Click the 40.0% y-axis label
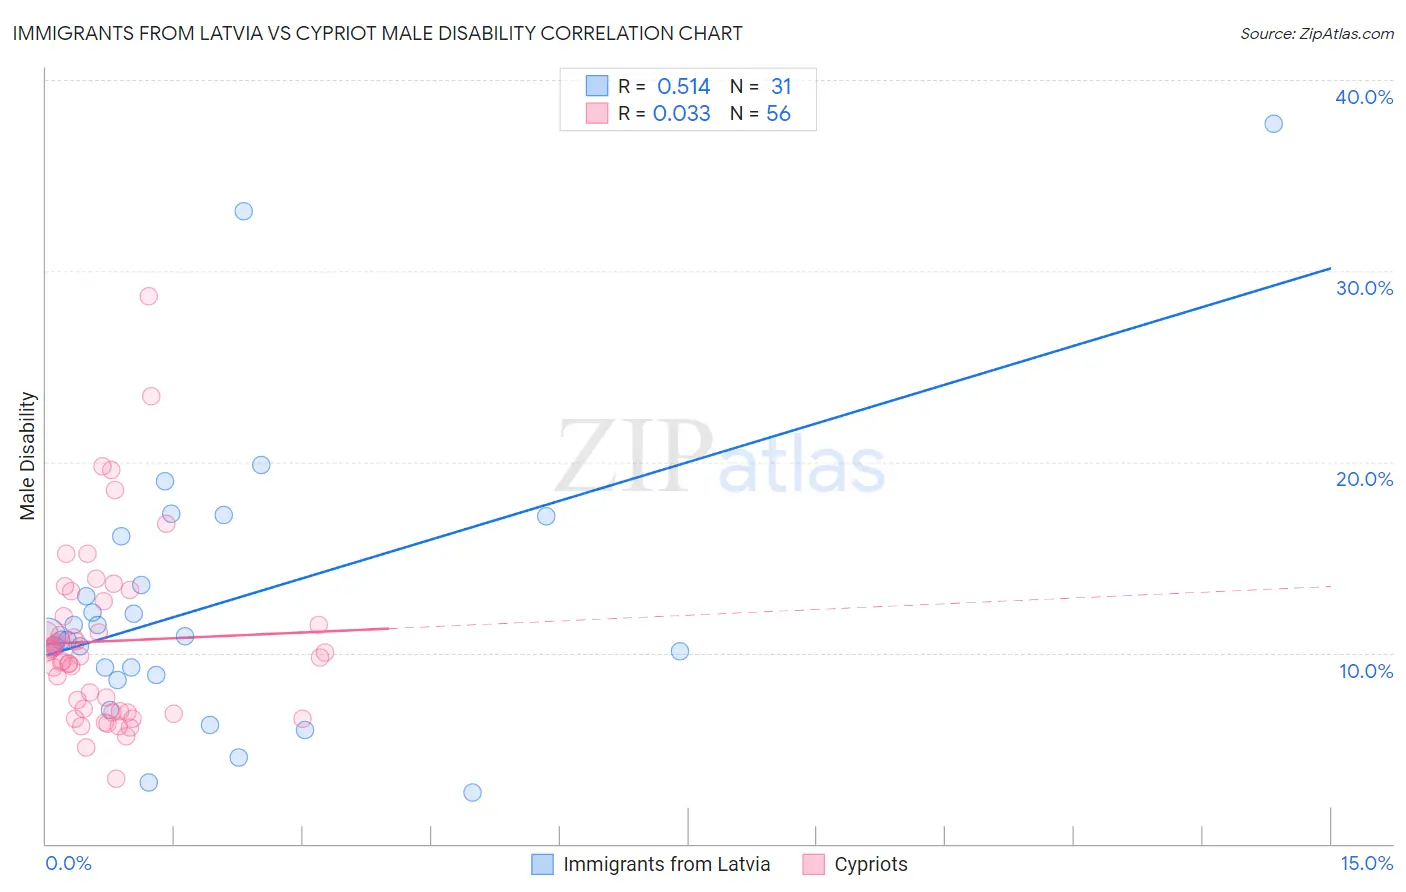 pyautogui.click(x=1364, y=97)
